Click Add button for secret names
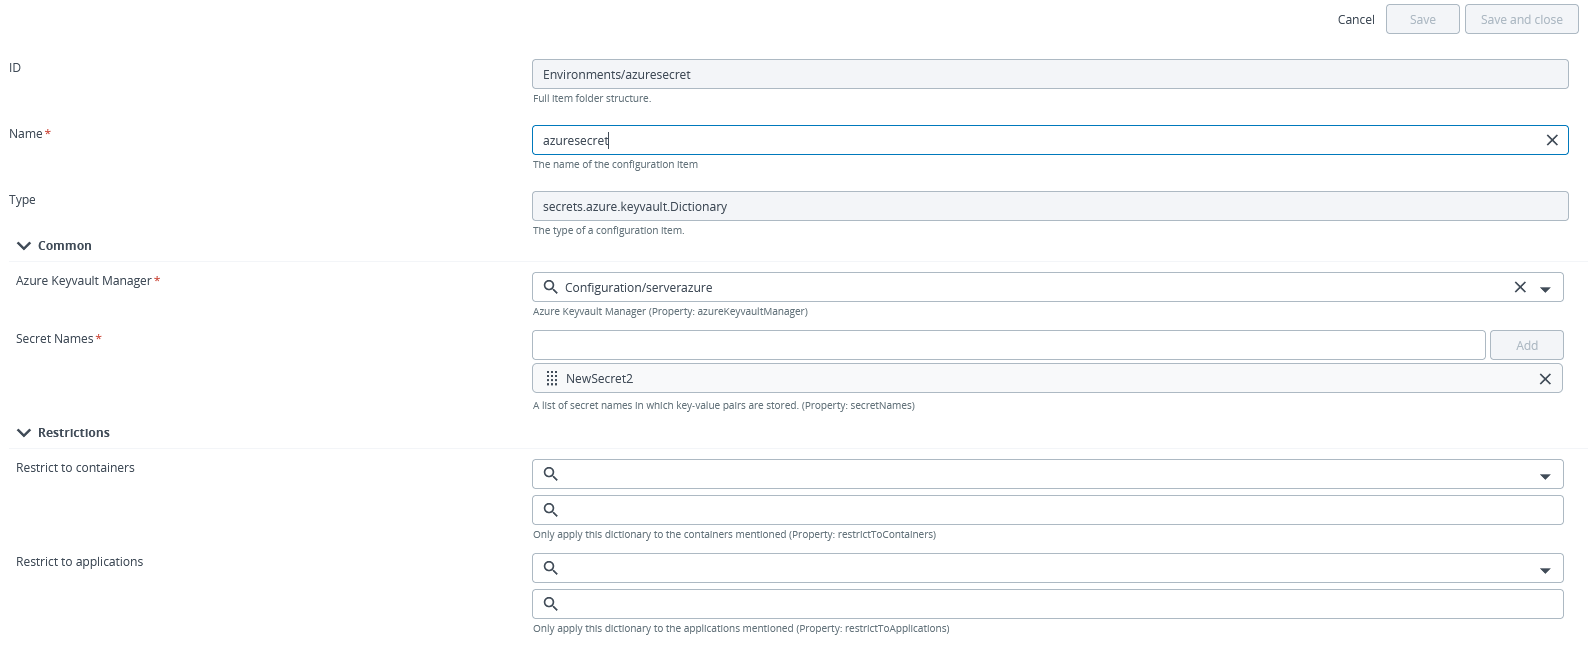 click(x=1526, y=345)
